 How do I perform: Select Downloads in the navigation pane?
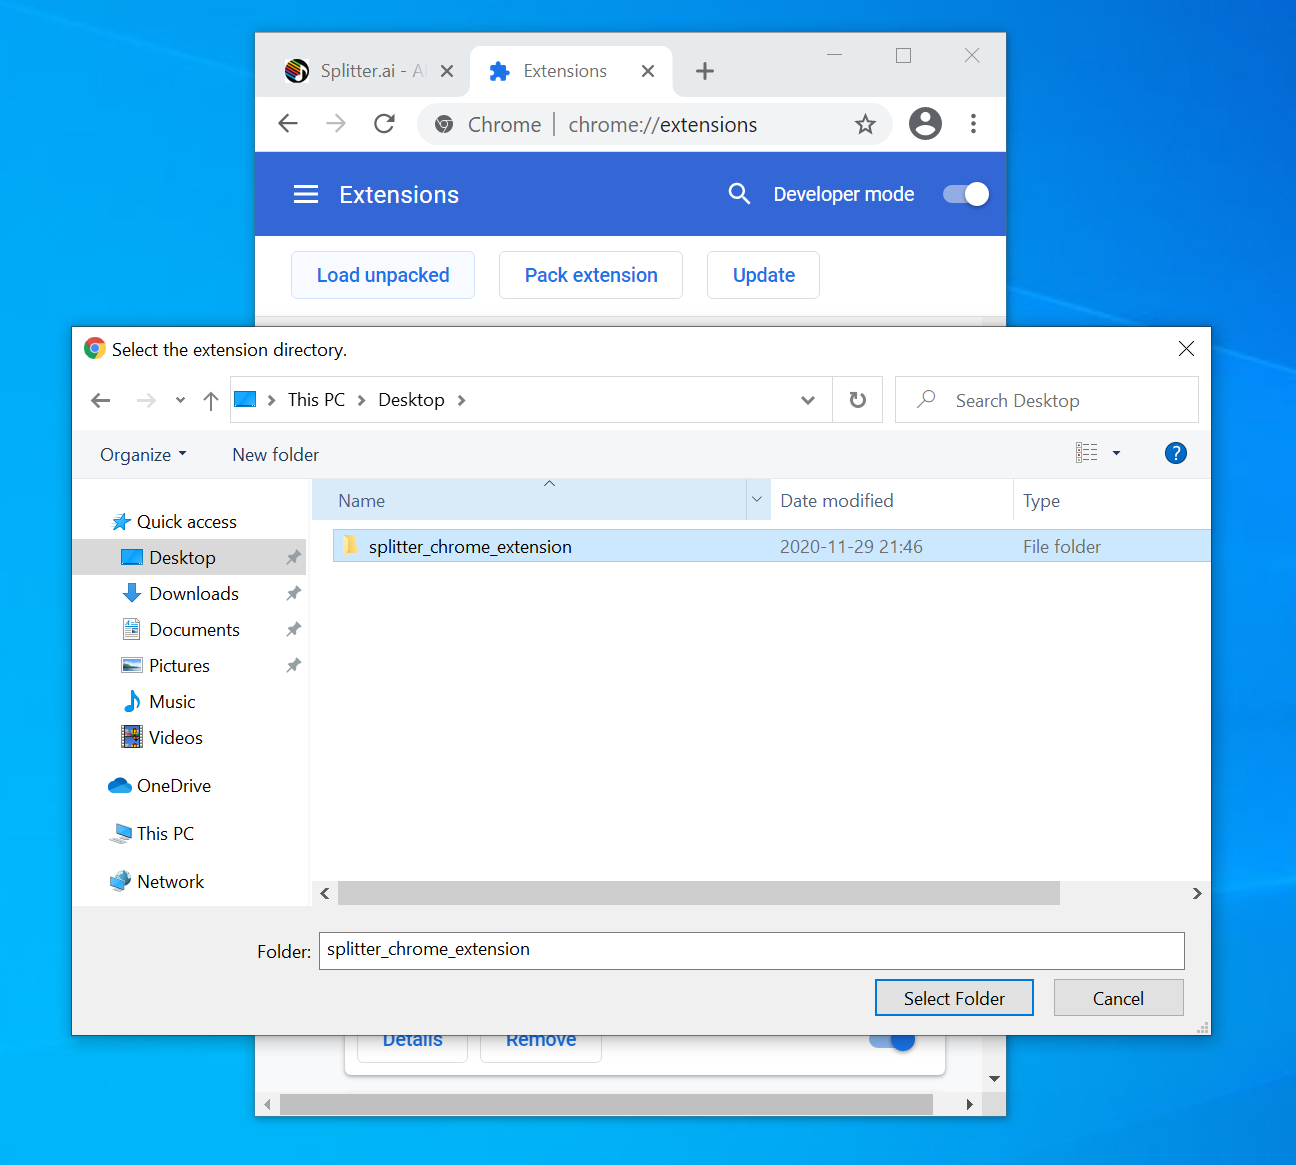tap(194, 594)
